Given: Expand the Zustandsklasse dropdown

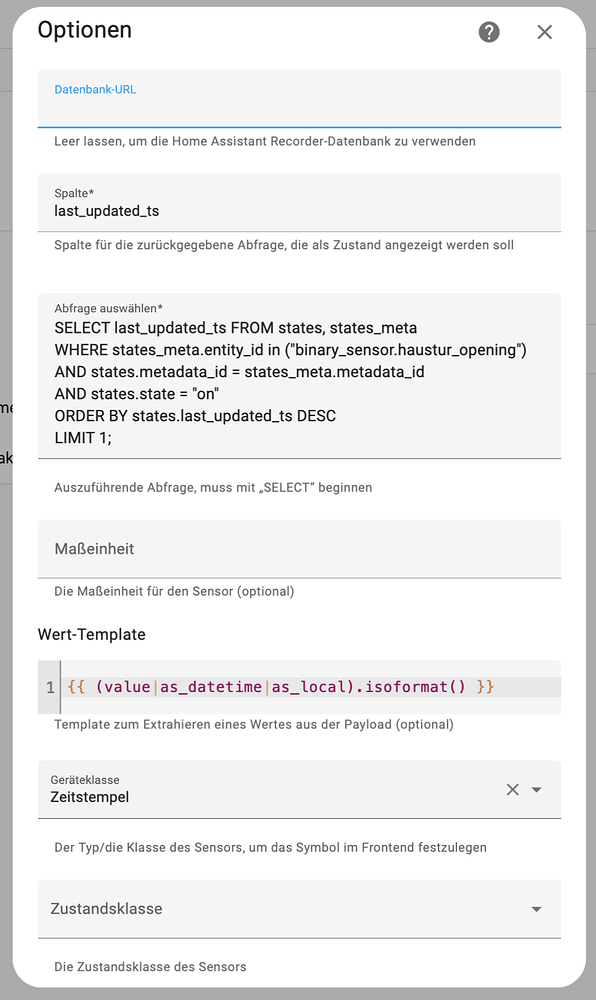Looking at the screenshot, I should [536, 909].
